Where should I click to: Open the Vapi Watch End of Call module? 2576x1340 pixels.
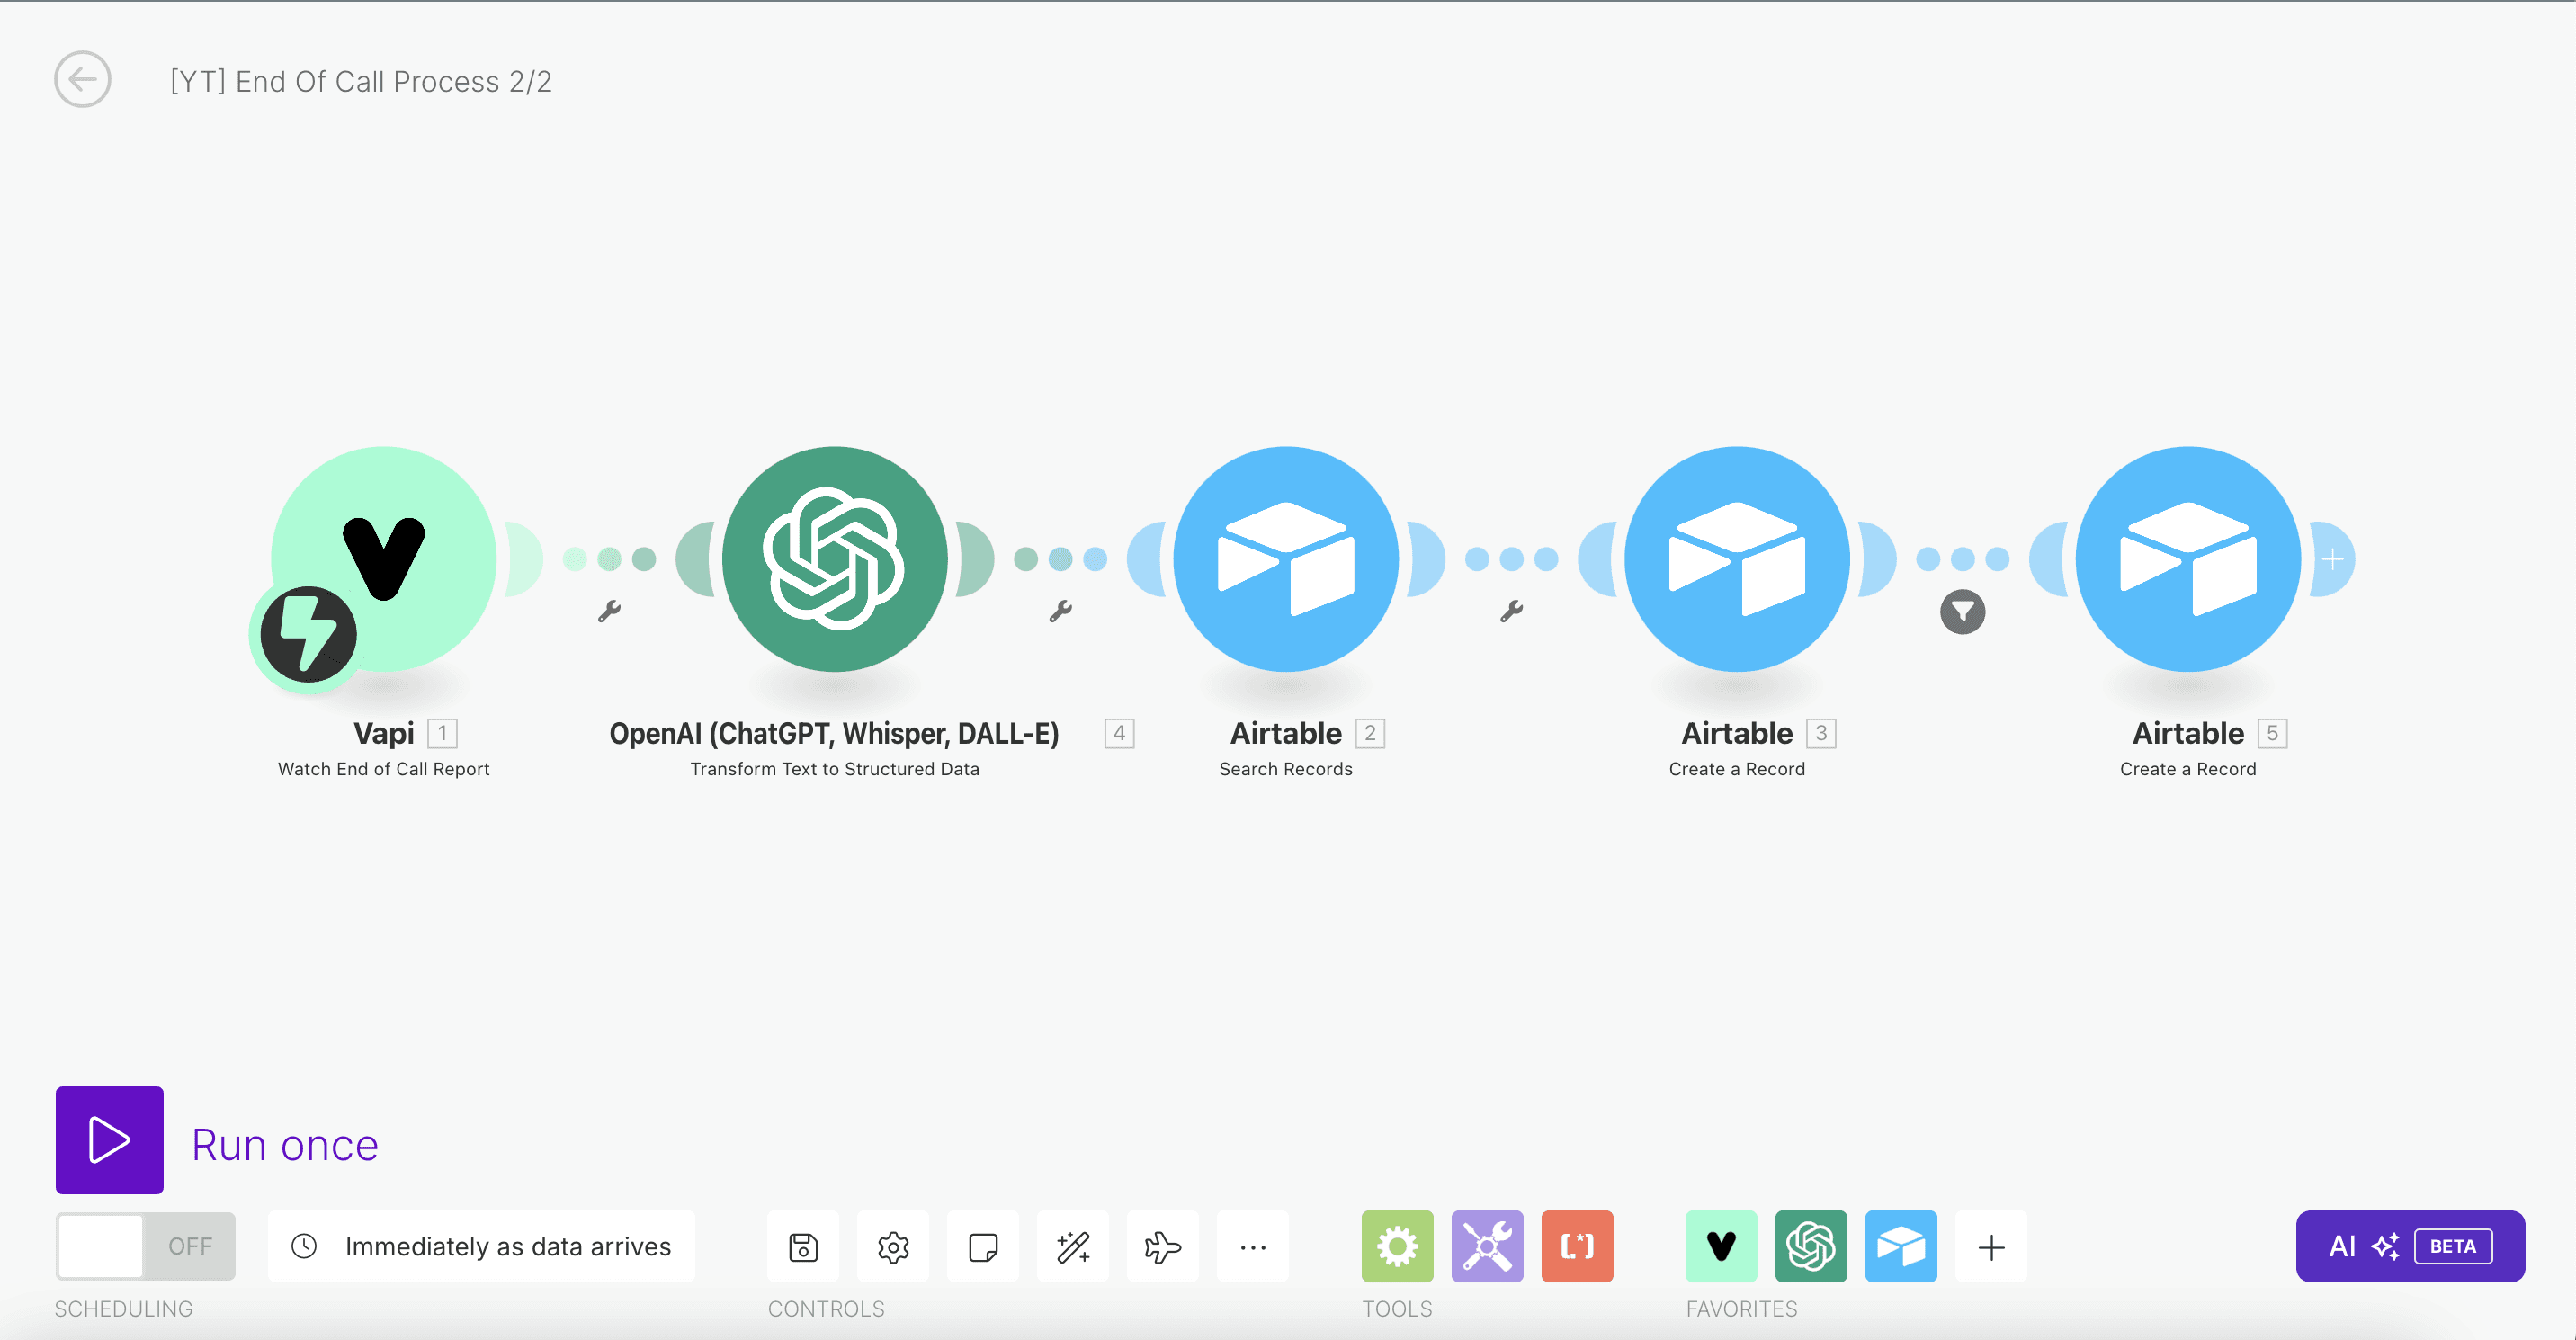[384, 558]
